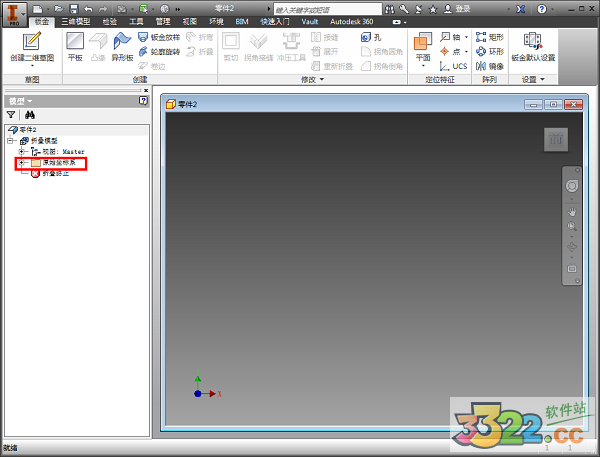600x457 pixels.
Task: Select the 零件2 root item in browser
Action: (23, 129)
